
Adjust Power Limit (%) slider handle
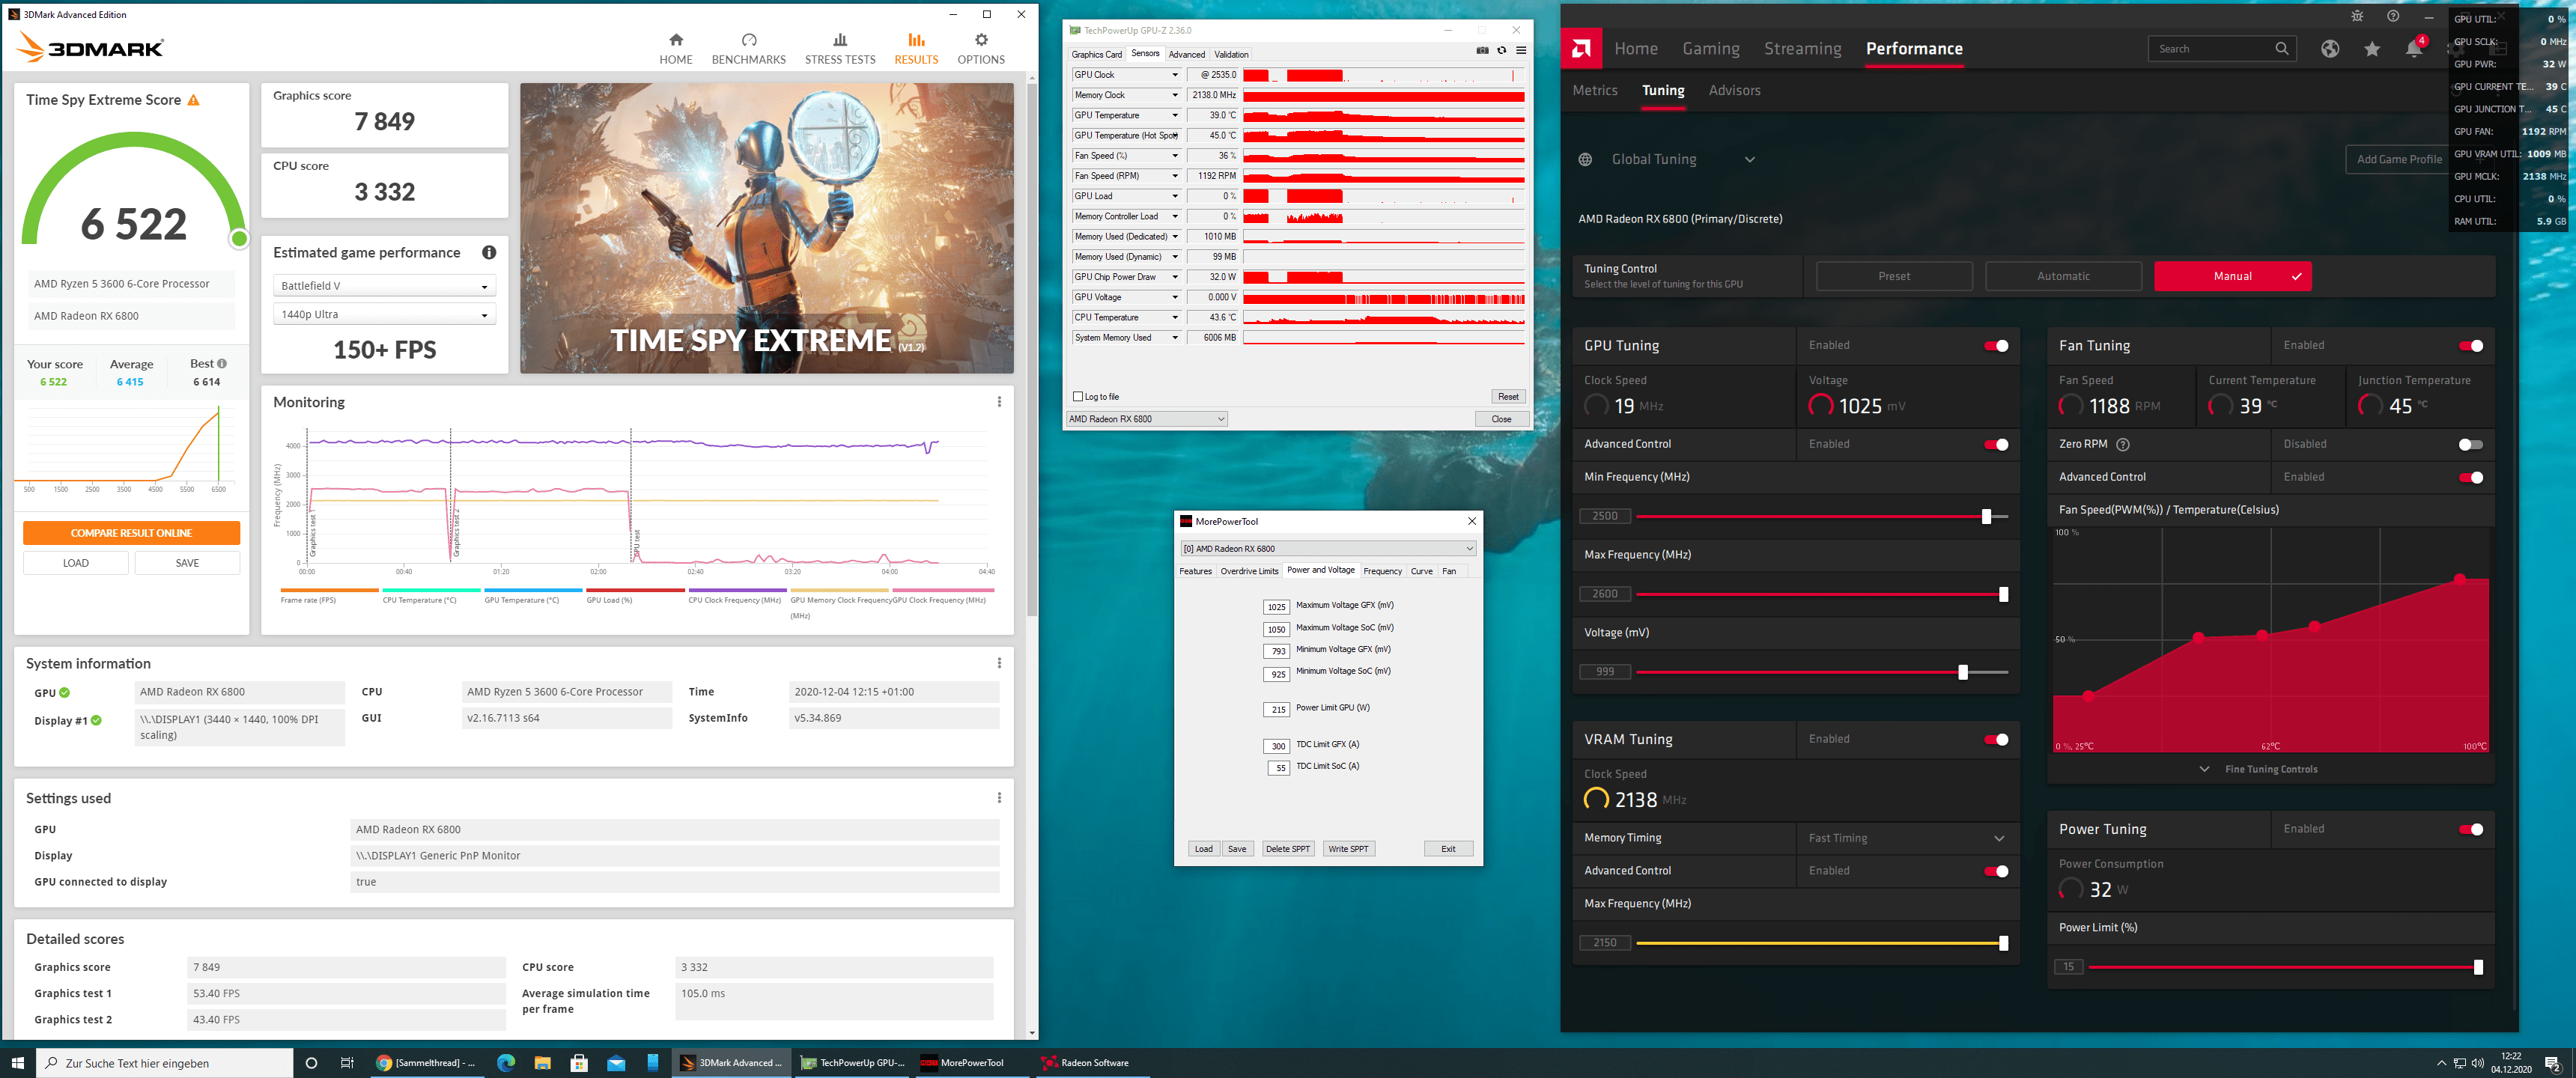pos(2478,968)
